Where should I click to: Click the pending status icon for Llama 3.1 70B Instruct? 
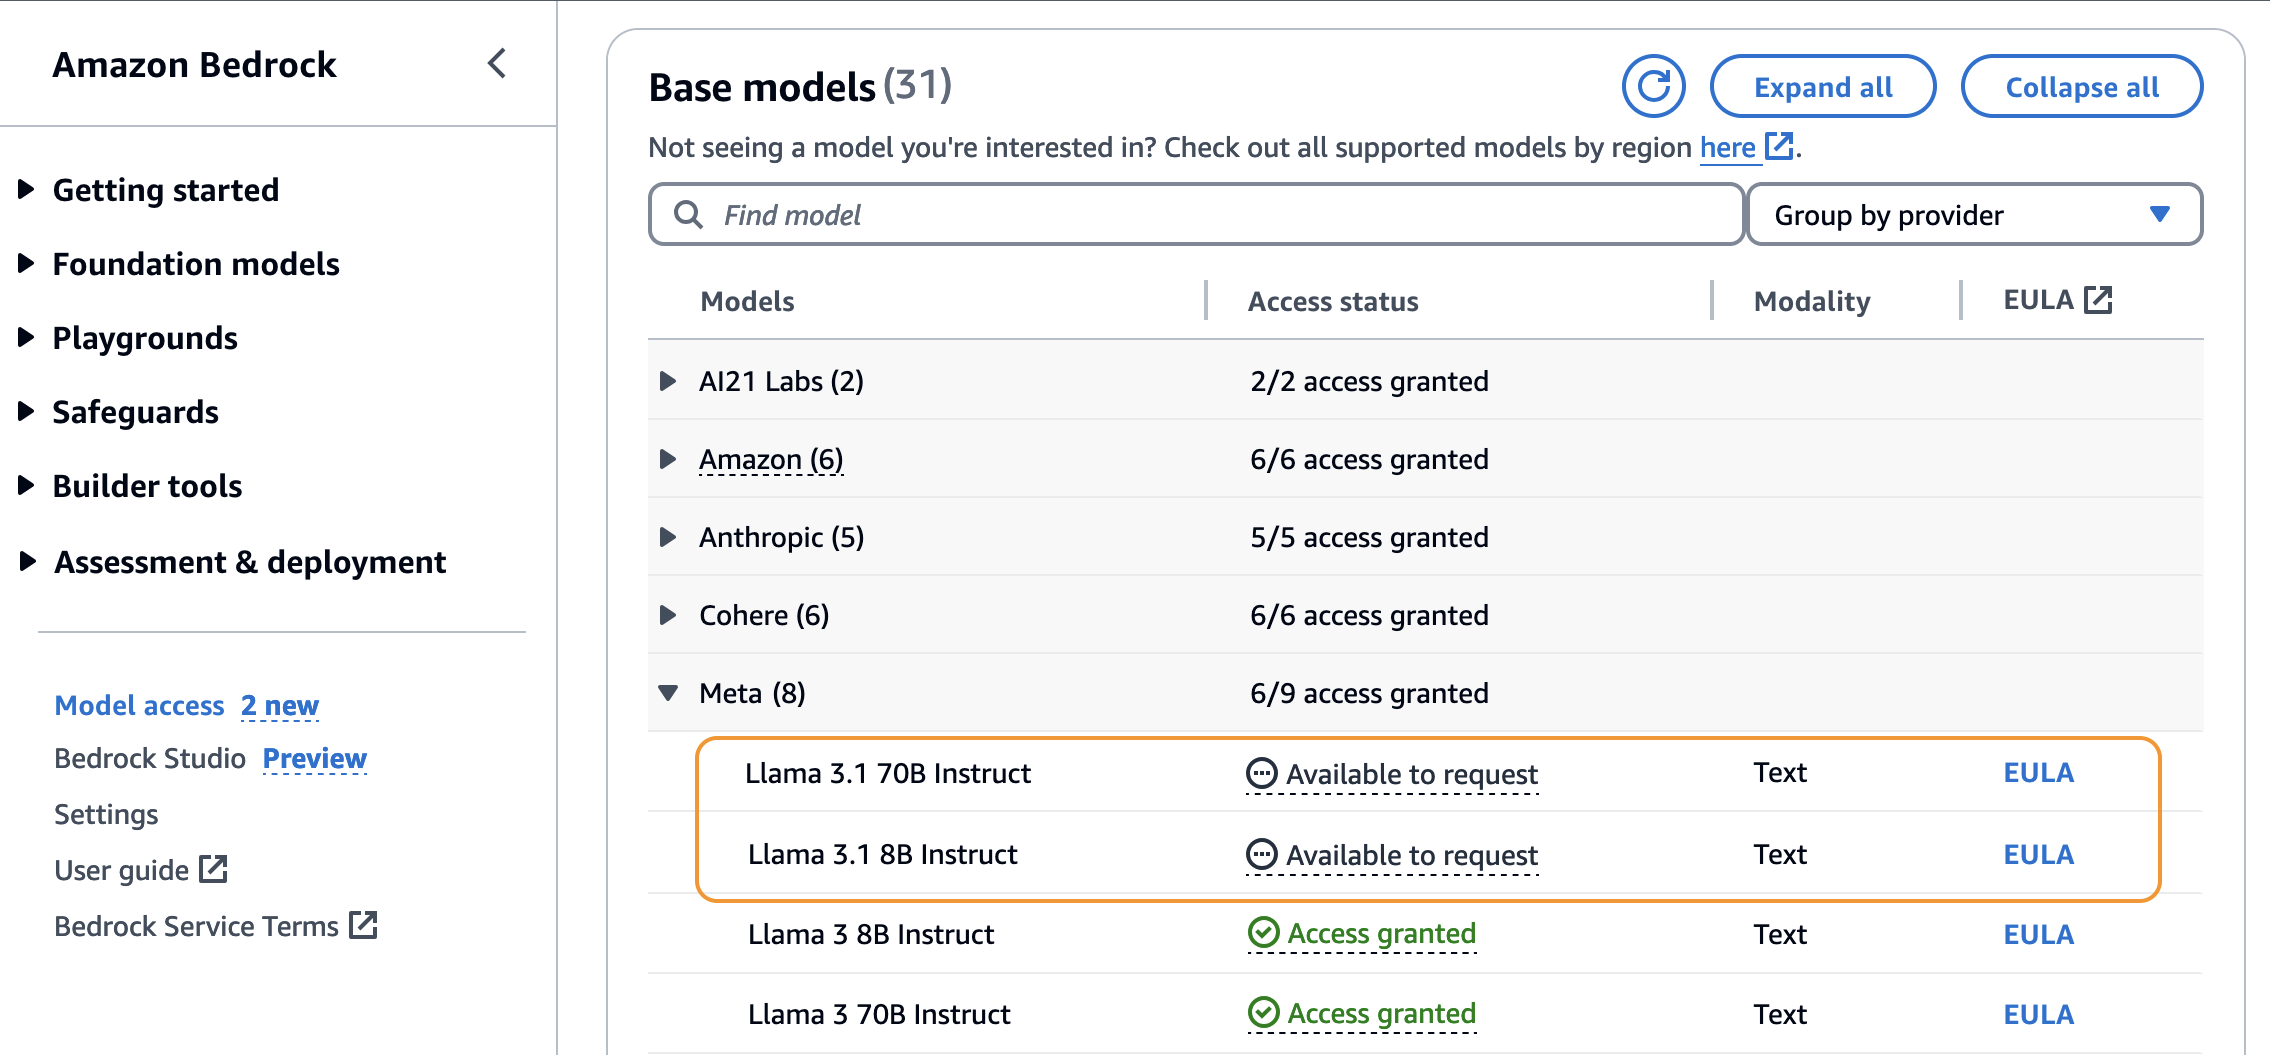coord(1261,773)
